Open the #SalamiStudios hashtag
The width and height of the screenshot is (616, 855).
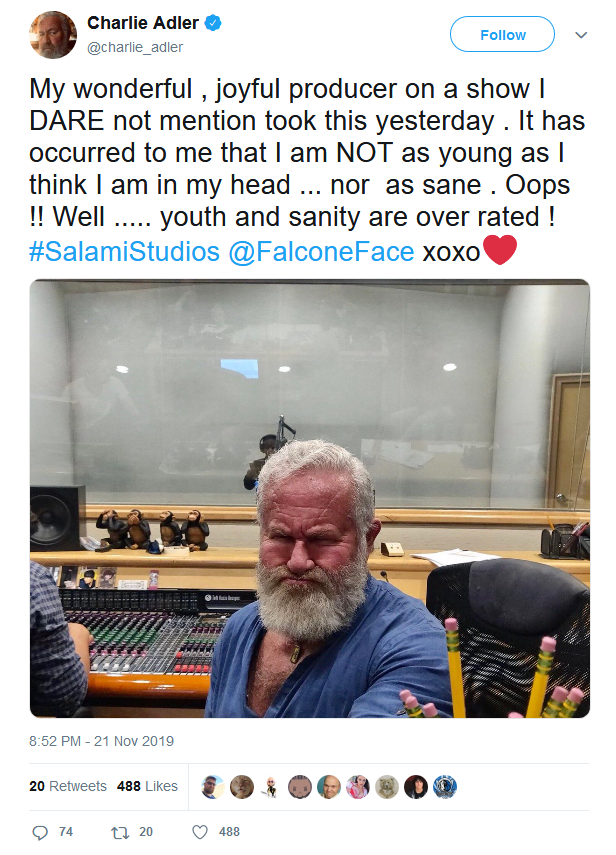coord(124,251)
